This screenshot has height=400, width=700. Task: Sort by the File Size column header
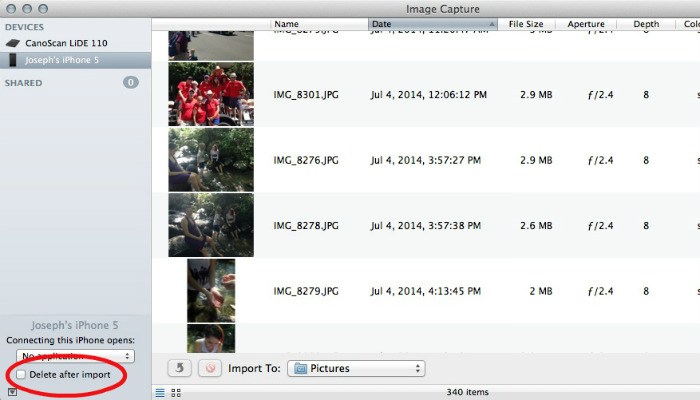[x=526, y=24]
